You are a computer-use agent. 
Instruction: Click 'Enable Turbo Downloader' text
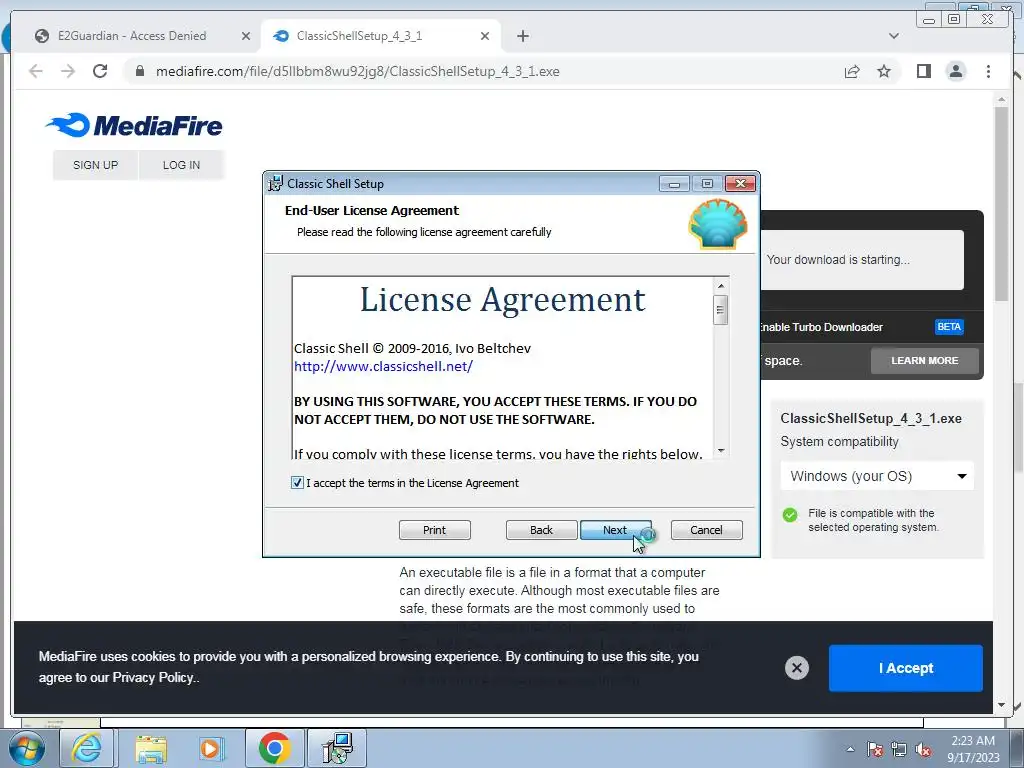point(822,327)
